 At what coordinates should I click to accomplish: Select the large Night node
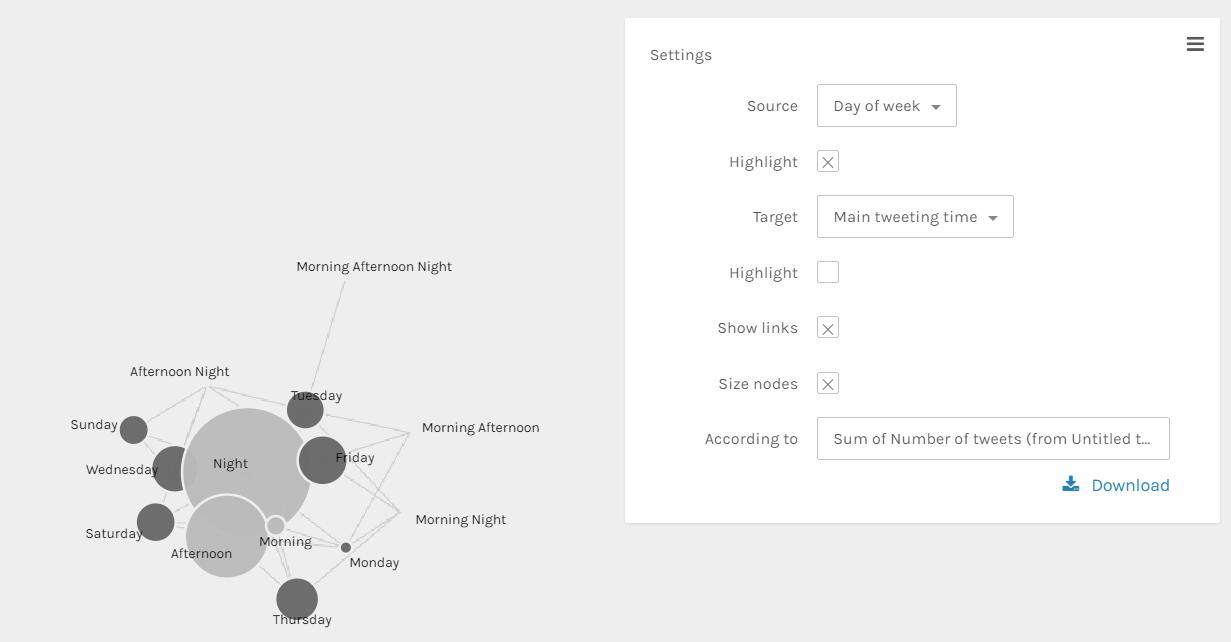tap(247, 450)
